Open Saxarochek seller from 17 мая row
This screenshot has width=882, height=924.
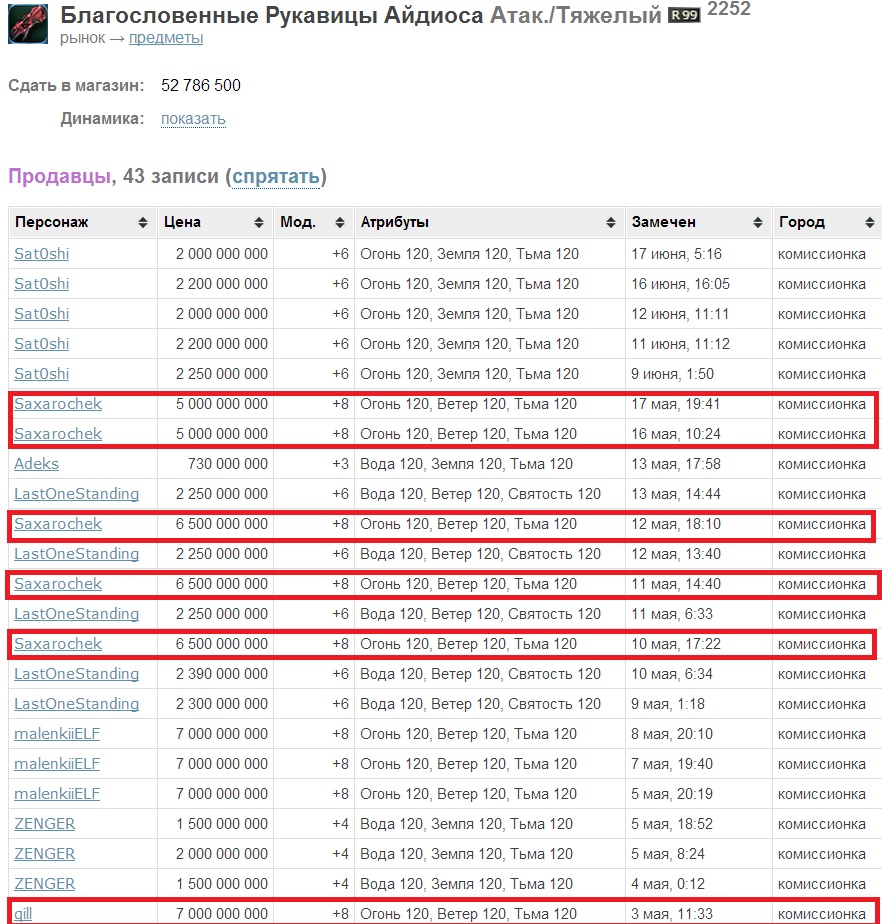click(x=58, y=404)
